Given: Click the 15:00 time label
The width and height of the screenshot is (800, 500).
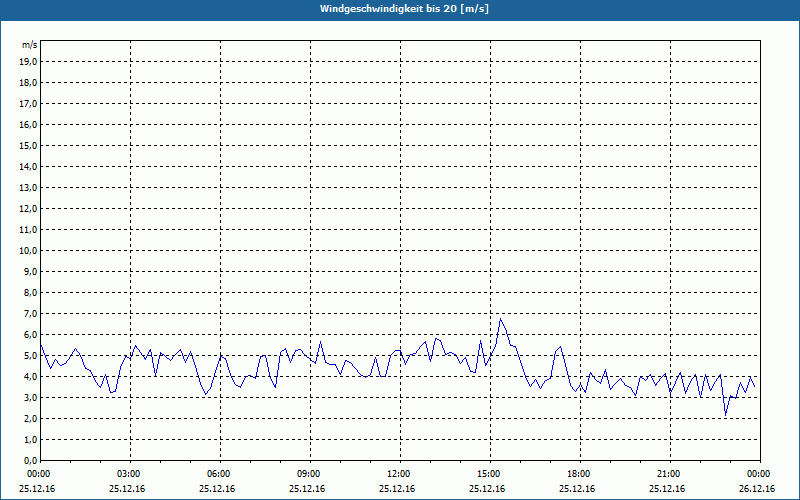Looking at the screenshot, I should click(x=490, y=474).
